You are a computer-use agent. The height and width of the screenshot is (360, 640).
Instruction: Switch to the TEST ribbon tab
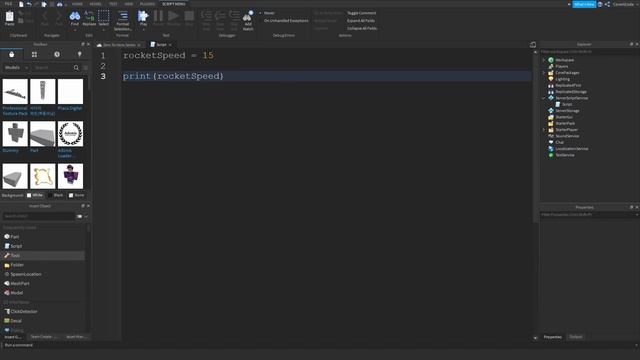[113, 4]
